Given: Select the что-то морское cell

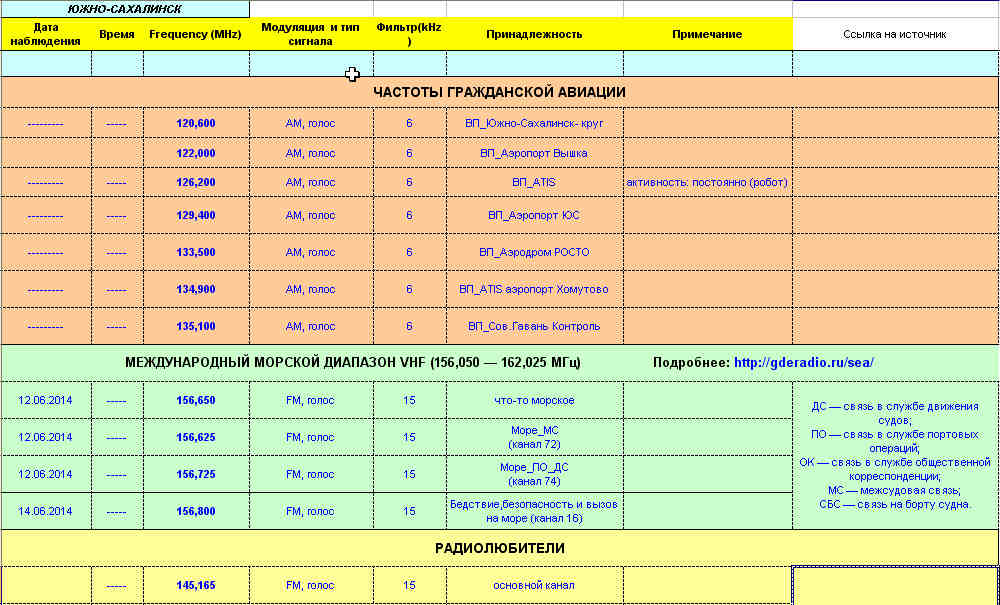Looking at the screenshot, I should [x=534, y=400].
